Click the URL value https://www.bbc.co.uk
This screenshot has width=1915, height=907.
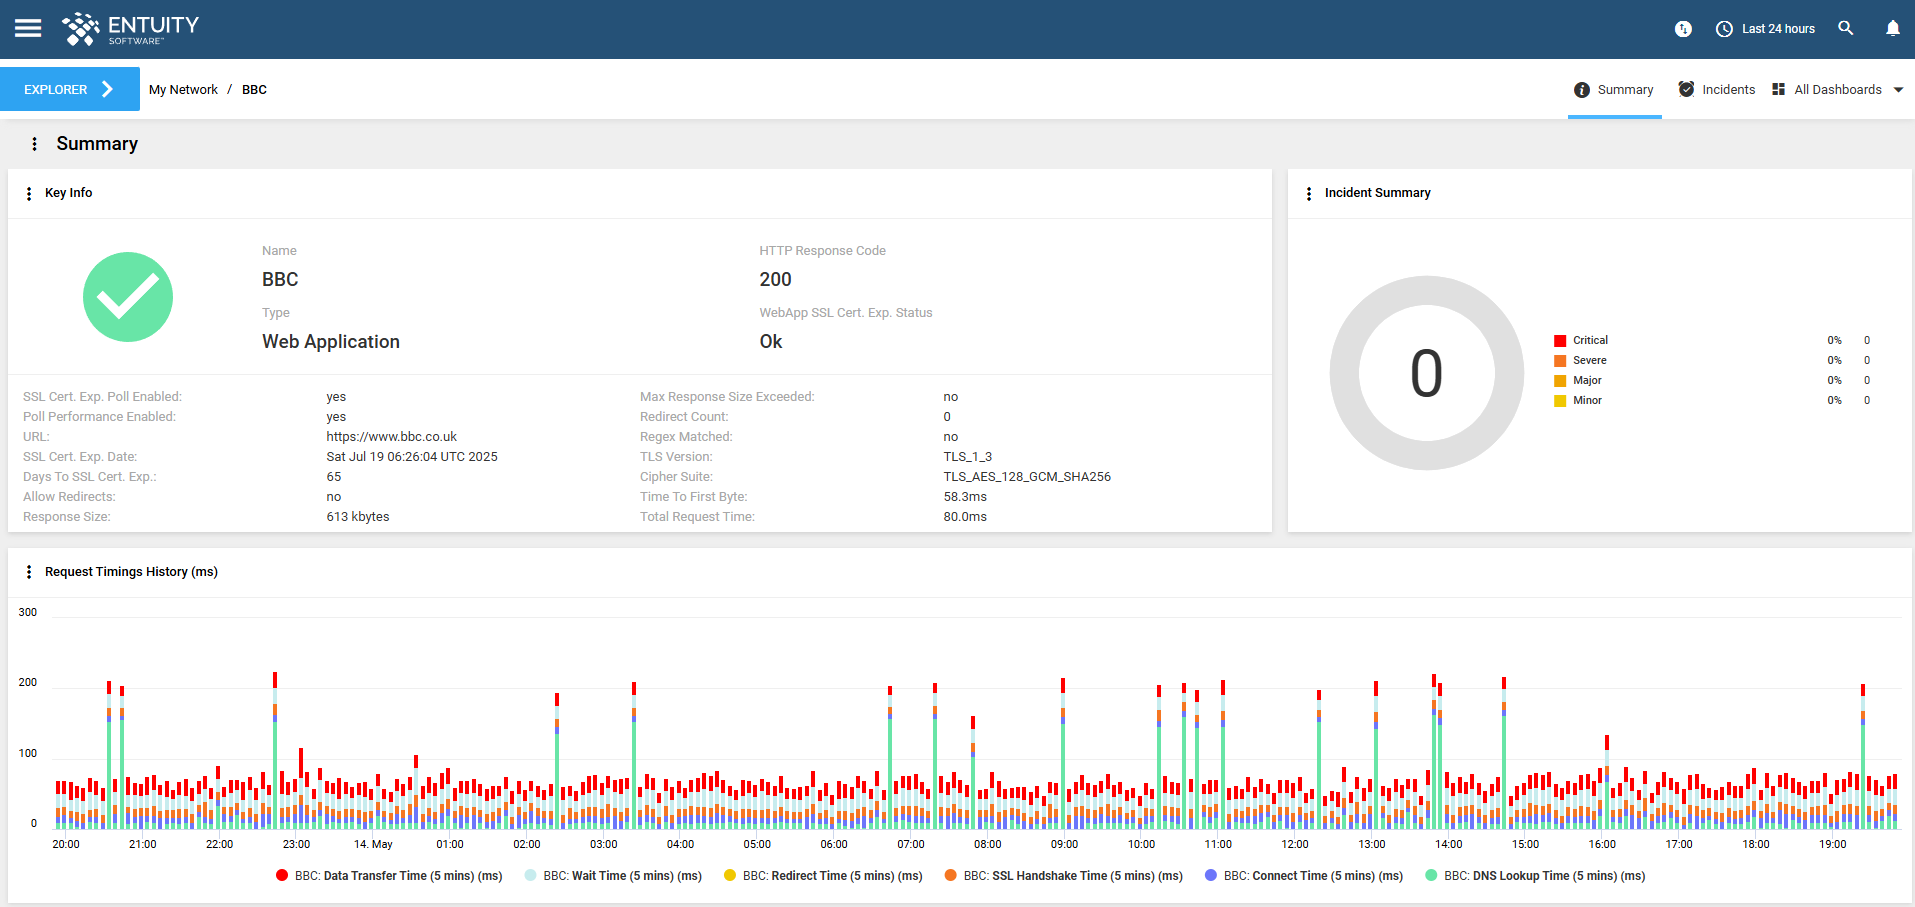pos(391,437)
